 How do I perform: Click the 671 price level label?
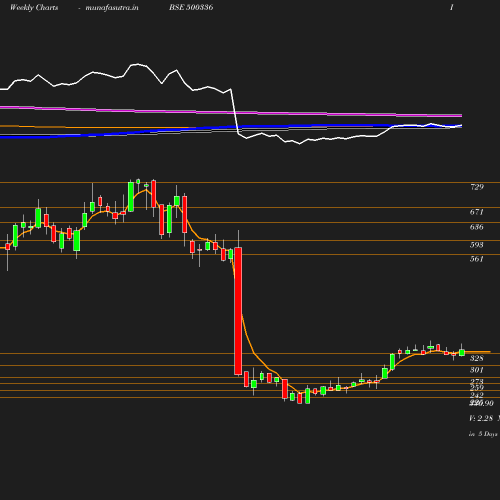pos(477,212)
